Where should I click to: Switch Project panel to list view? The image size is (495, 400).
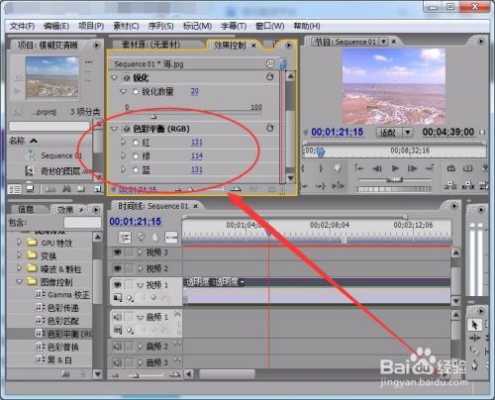click(14, 189)
